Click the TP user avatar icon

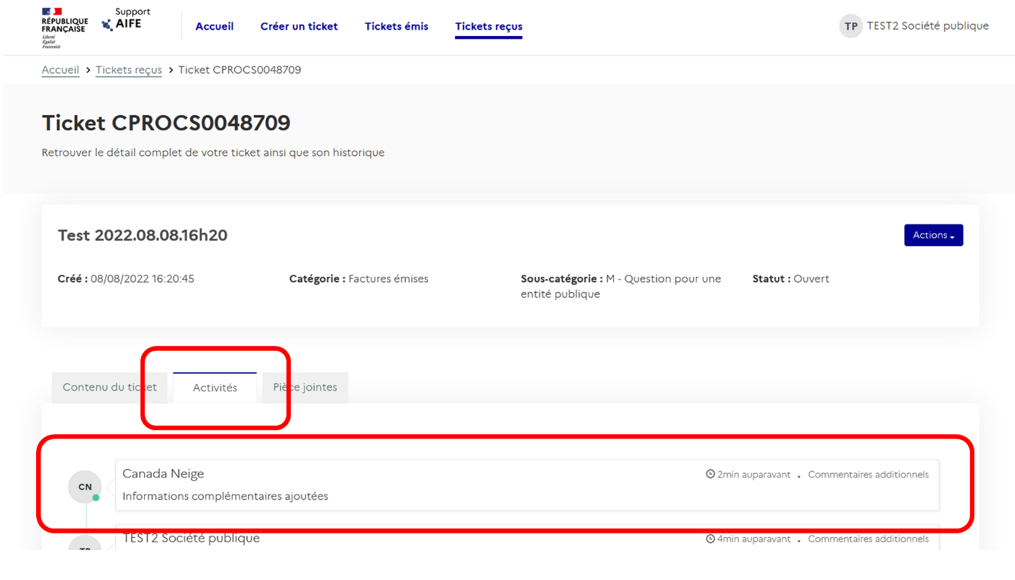click(850, 27)
